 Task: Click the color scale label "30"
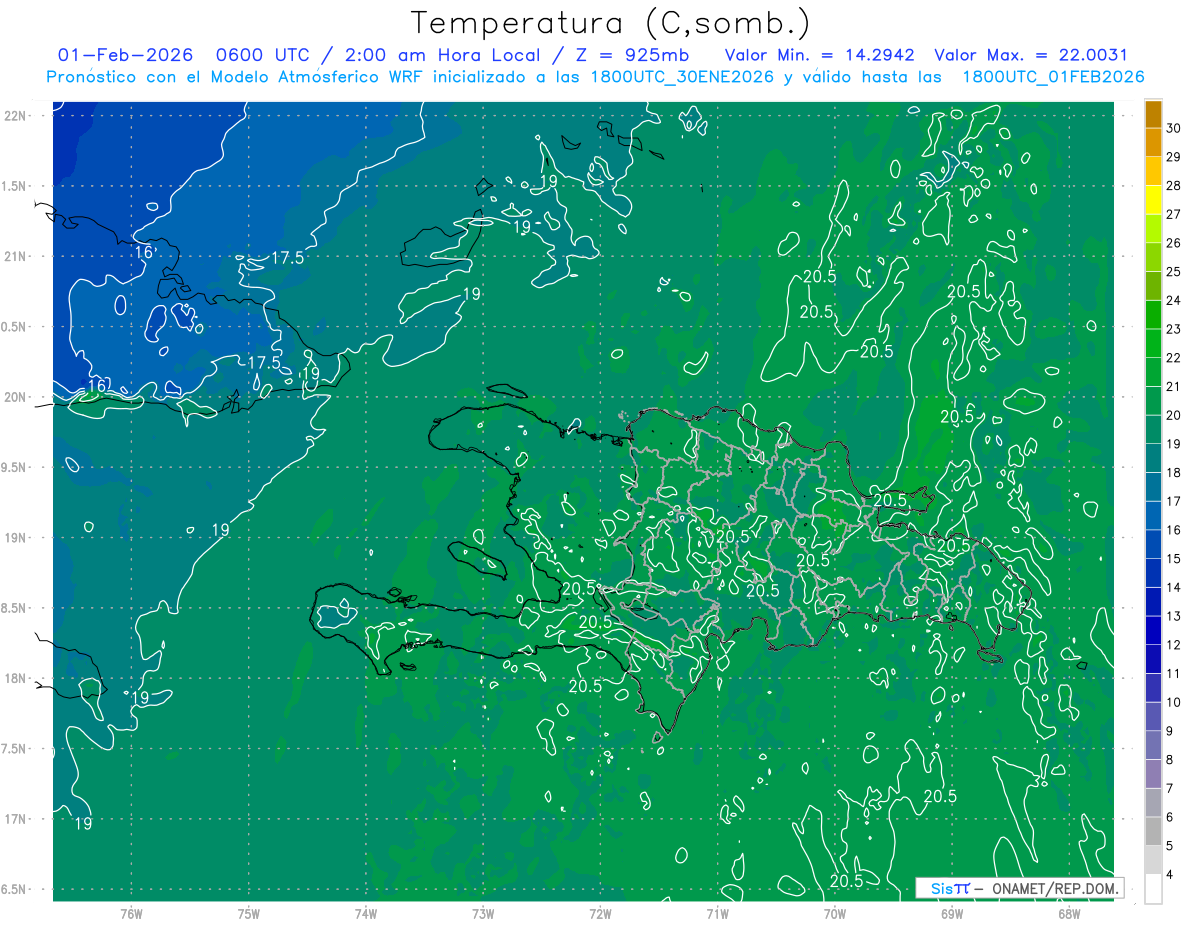pyautogui.click(x=1173, y=128)
